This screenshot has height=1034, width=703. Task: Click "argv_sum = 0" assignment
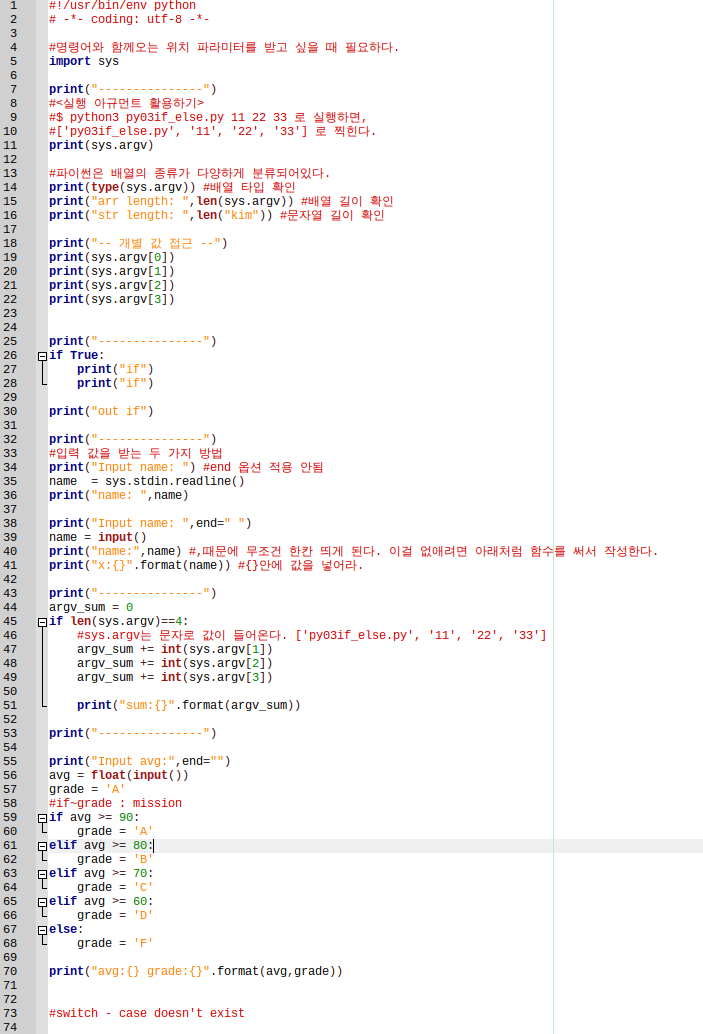[x=91, y=607]
